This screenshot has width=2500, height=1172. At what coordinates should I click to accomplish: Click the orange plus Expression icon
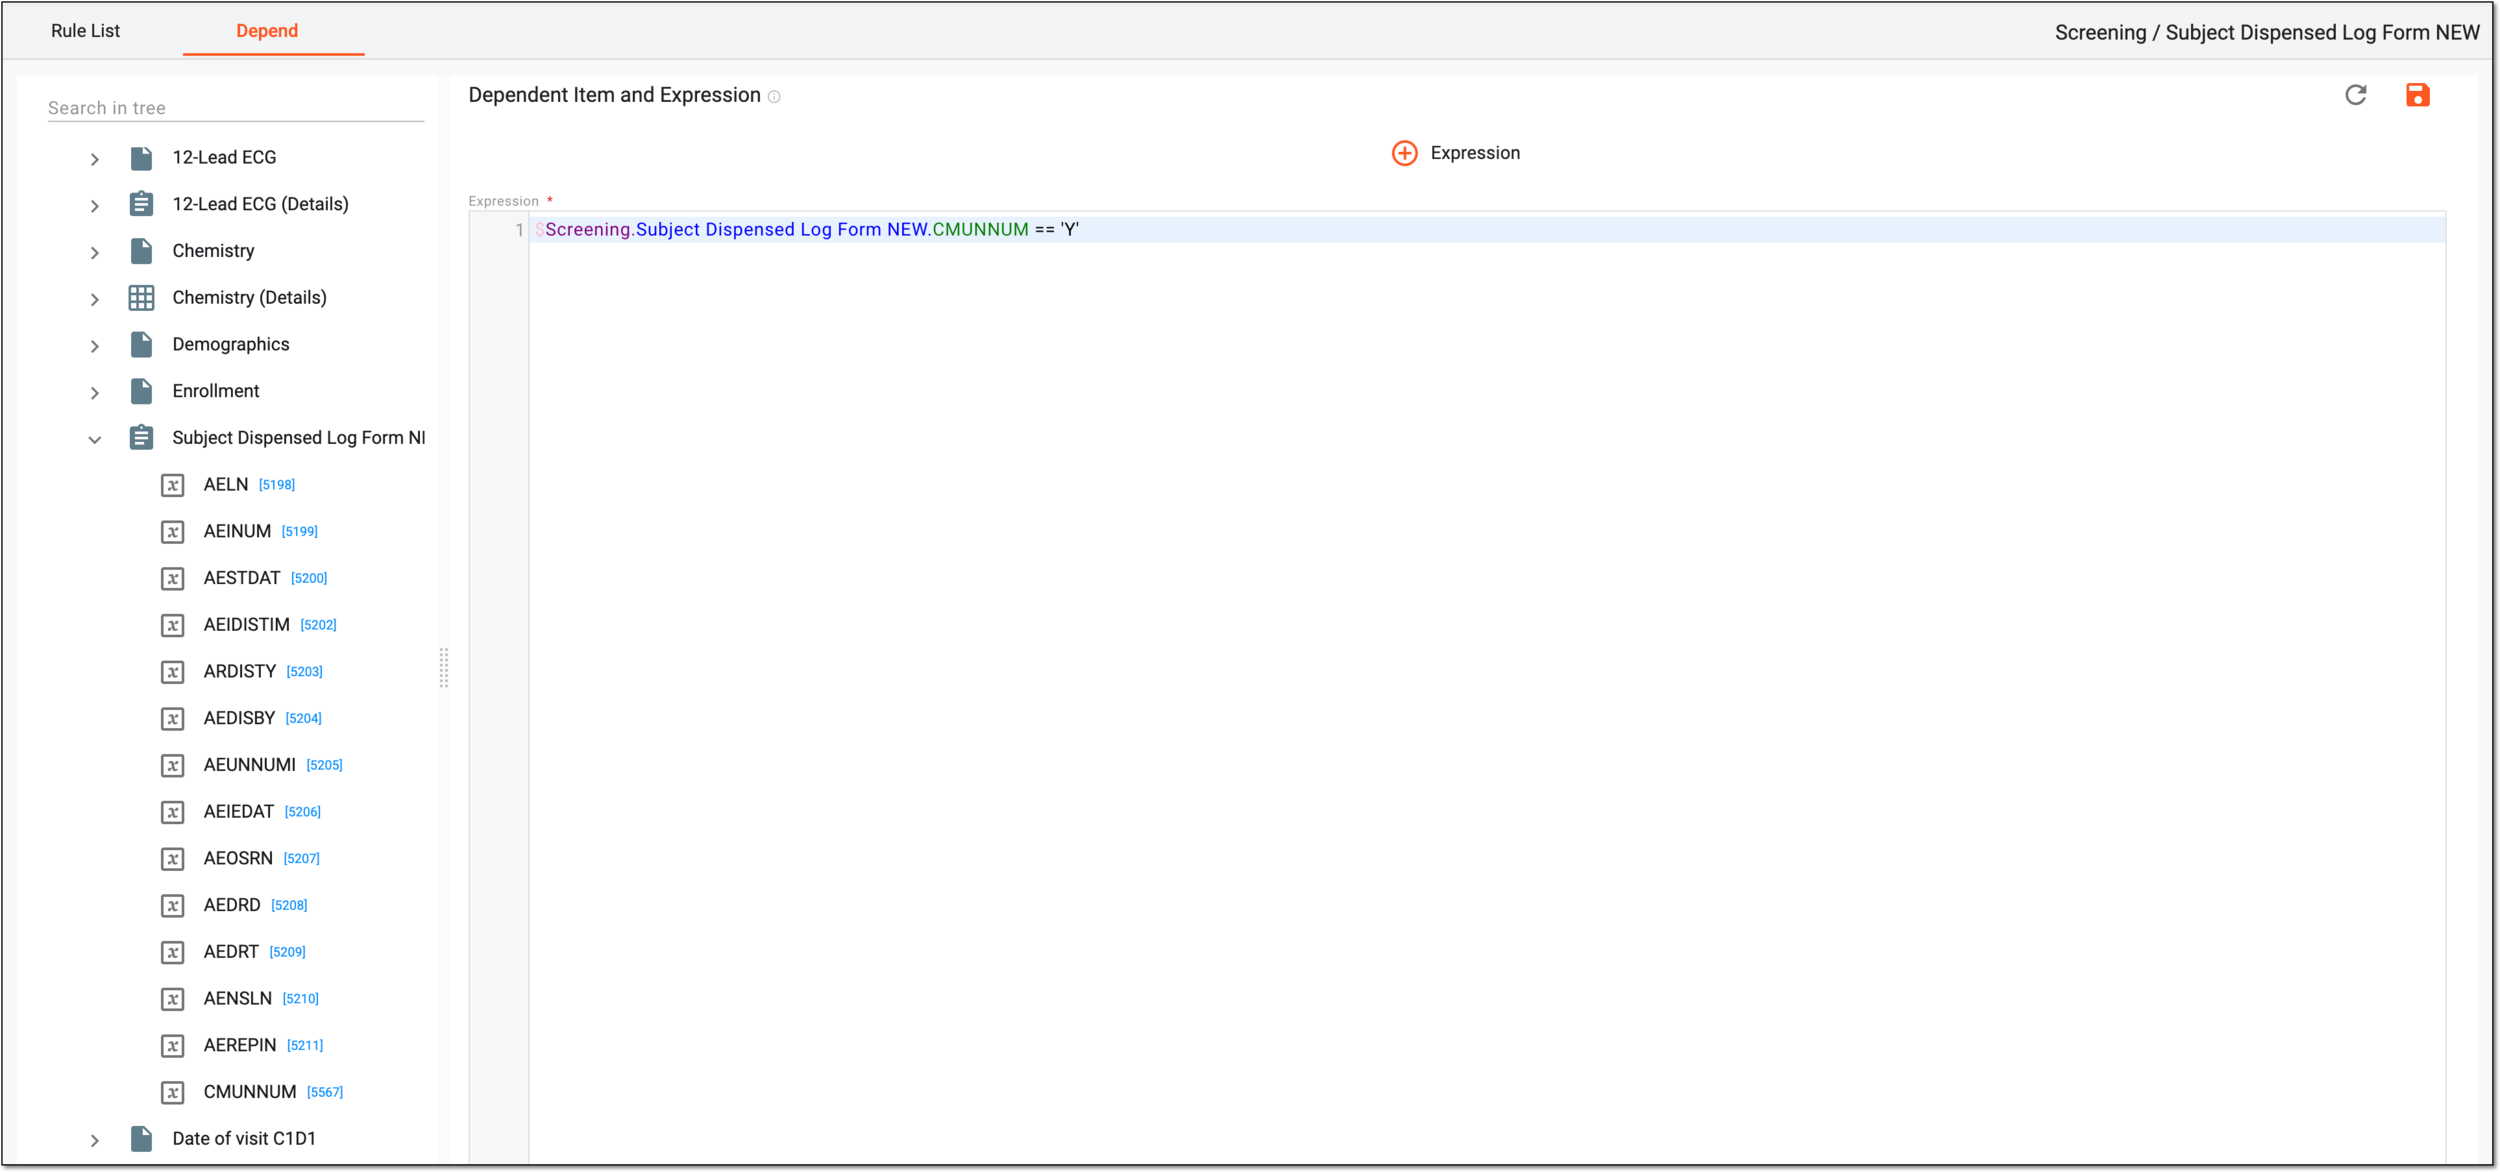pos(1404,153)
